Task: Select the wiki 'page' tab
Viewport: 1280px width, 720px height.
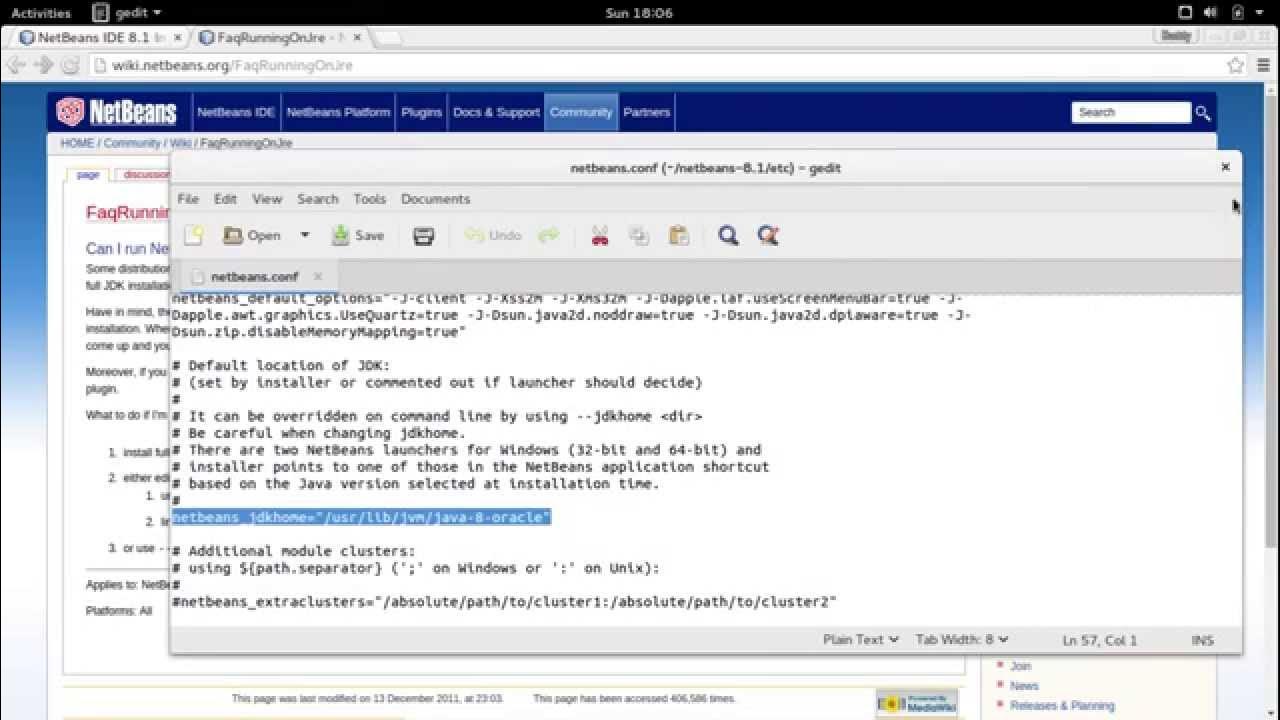Action: tap(88, 175)
